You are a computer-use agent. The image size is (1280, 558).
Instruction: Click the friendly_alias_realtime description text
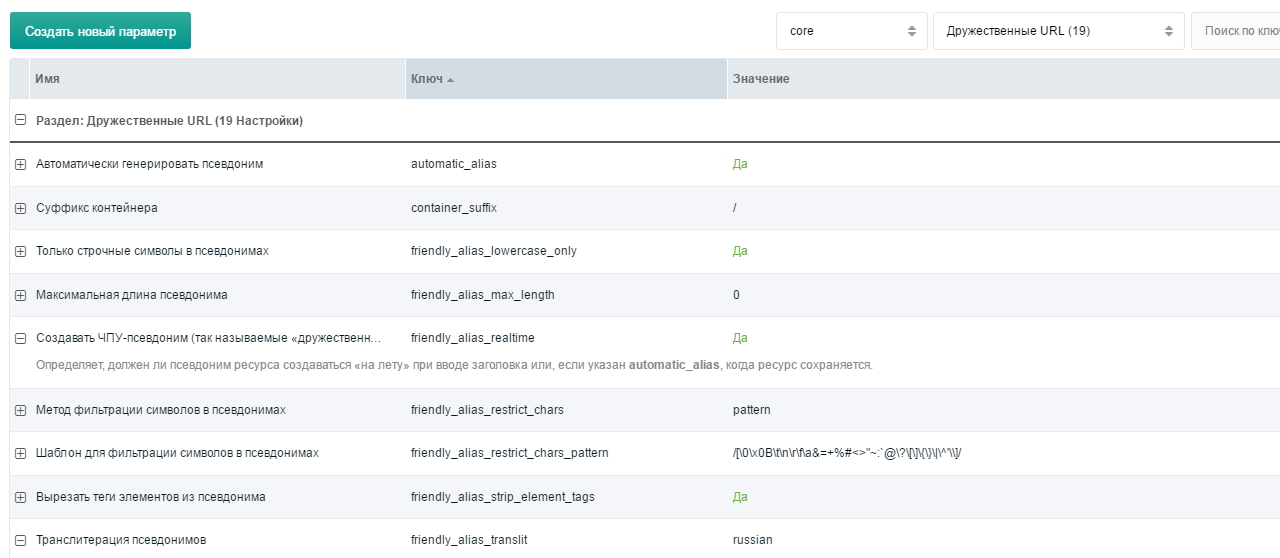pyautogui.click(x=454, y=365)
